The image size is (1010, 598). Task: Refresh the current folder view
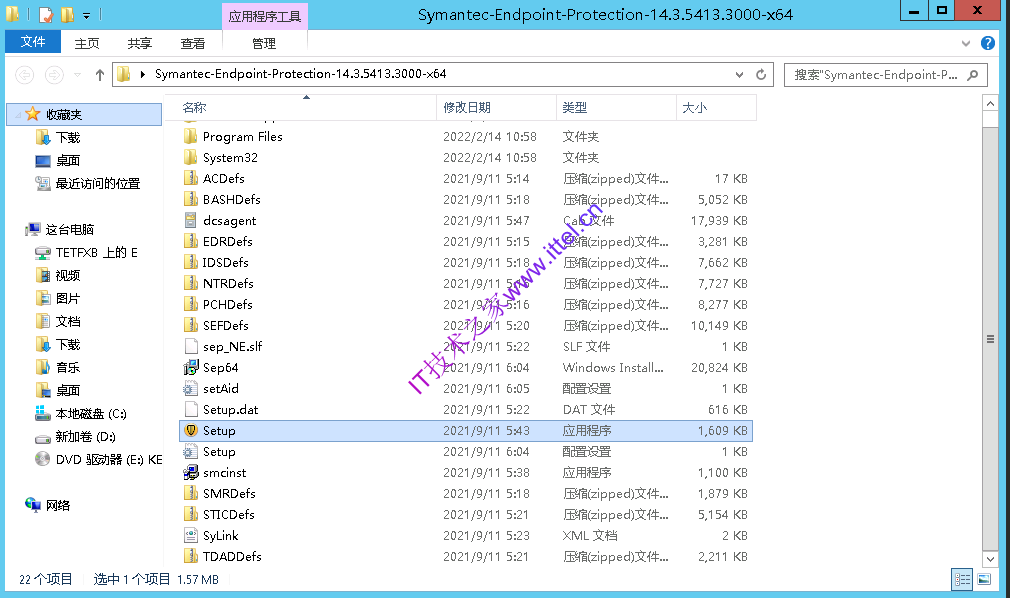(x=761, y=75)
